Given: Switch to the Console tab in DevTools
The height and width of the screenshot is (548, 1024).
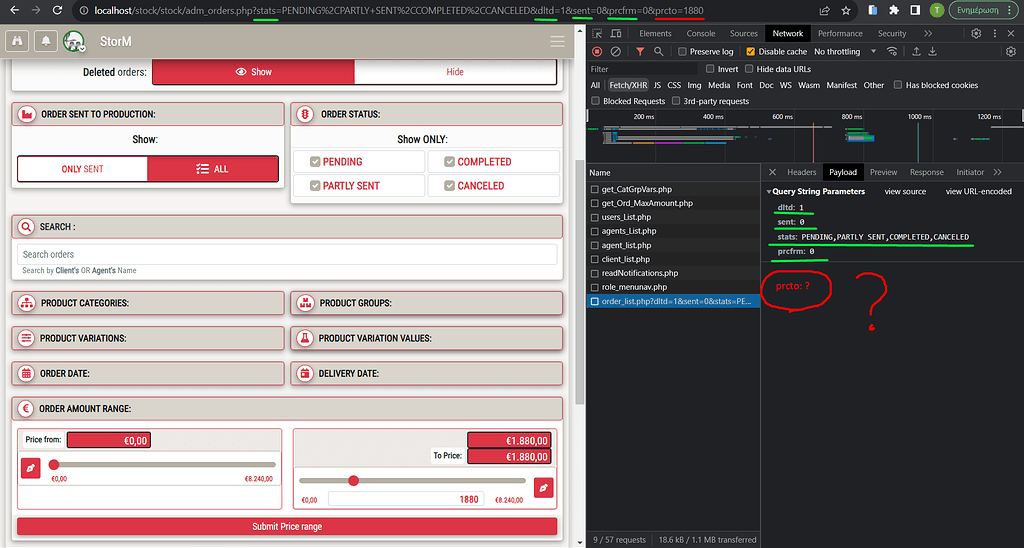Looking at the screenshot, I should point(700,33).
